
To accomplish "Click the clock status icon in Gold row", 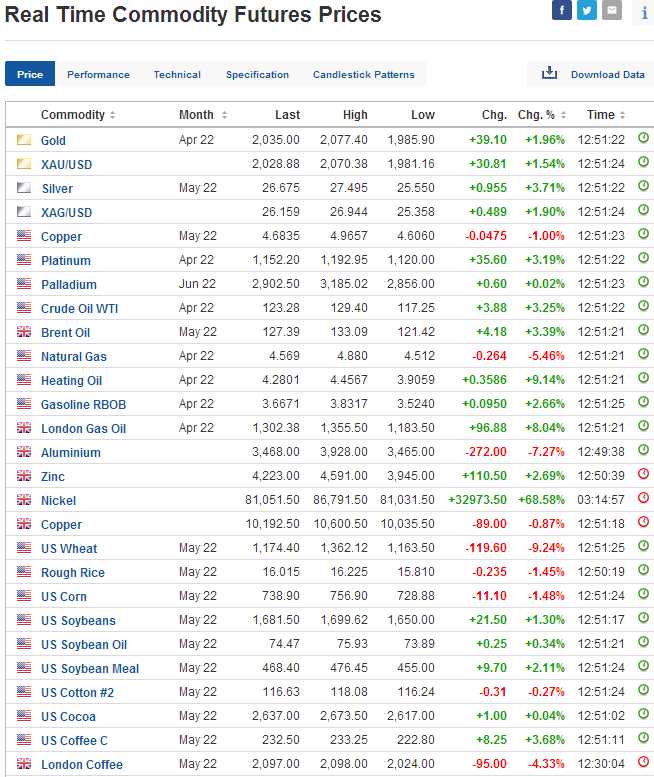I will click(x=643, y=140).
